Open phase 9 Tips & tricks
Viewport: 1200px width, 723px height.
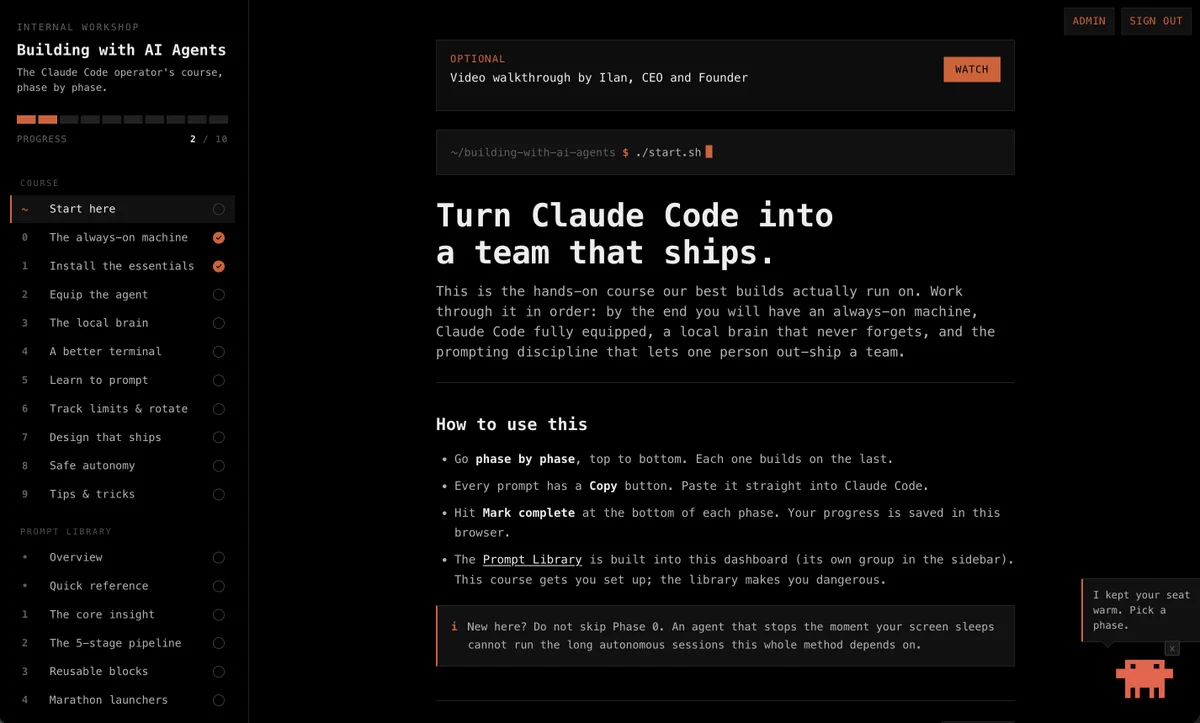tap(123, 494)
